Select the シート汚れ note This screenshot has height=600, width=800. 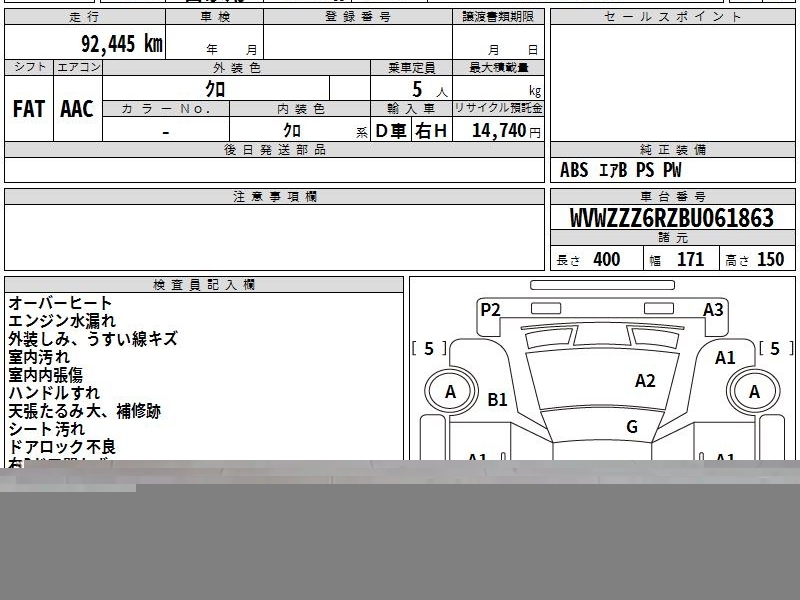click(x=46, y=429)
